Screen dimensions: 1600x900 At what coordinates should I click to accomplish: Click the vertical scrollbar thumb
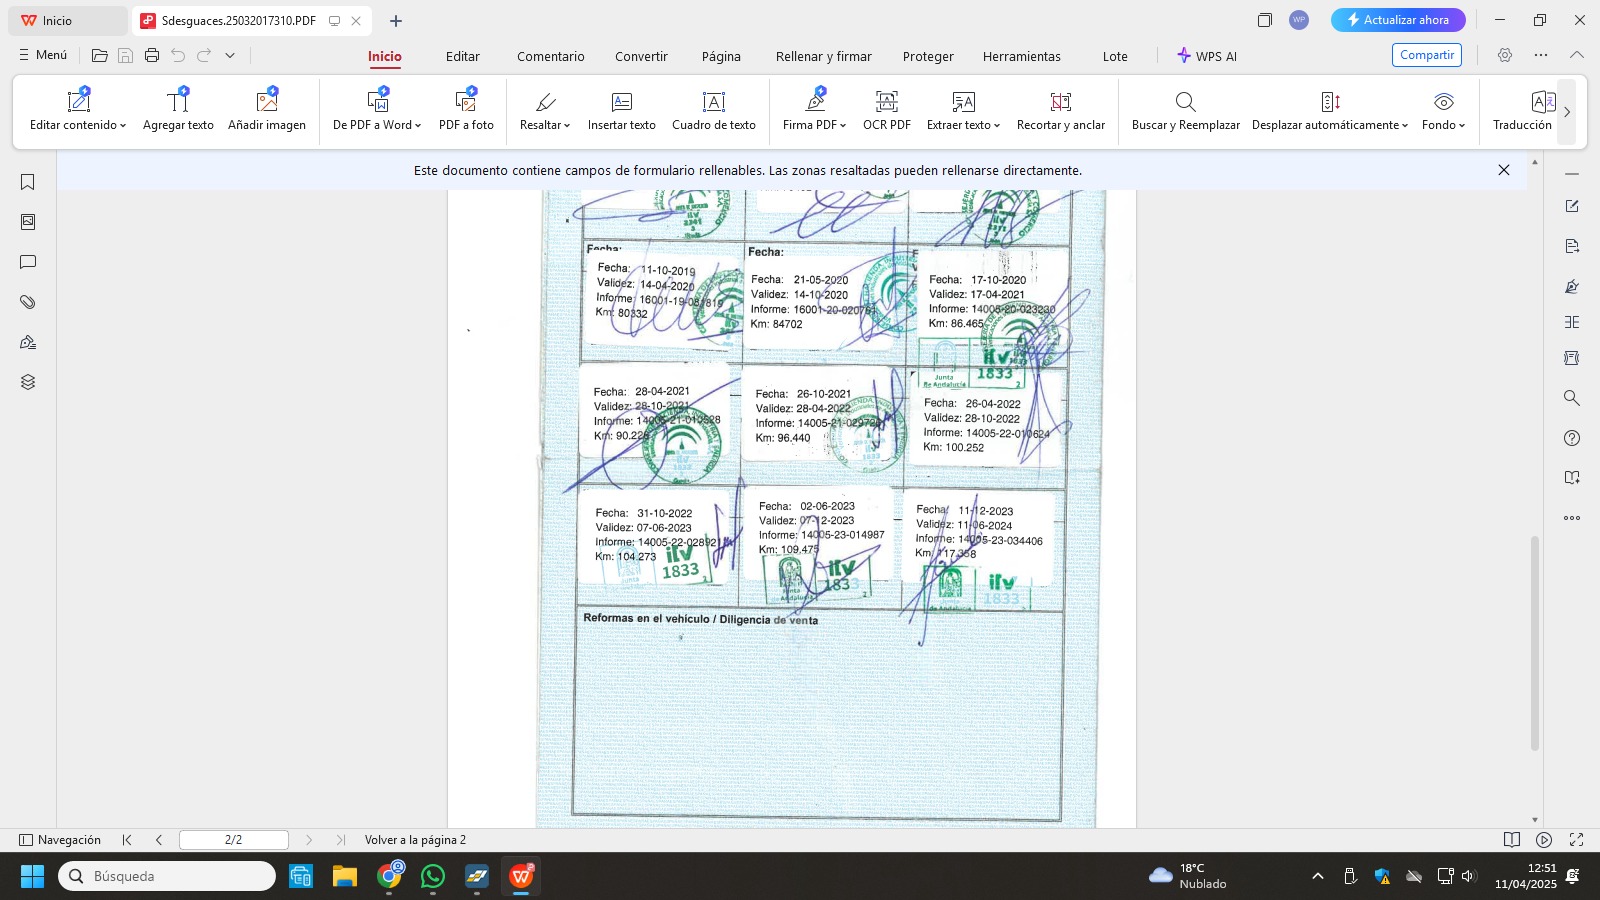tap(1535, 643)
